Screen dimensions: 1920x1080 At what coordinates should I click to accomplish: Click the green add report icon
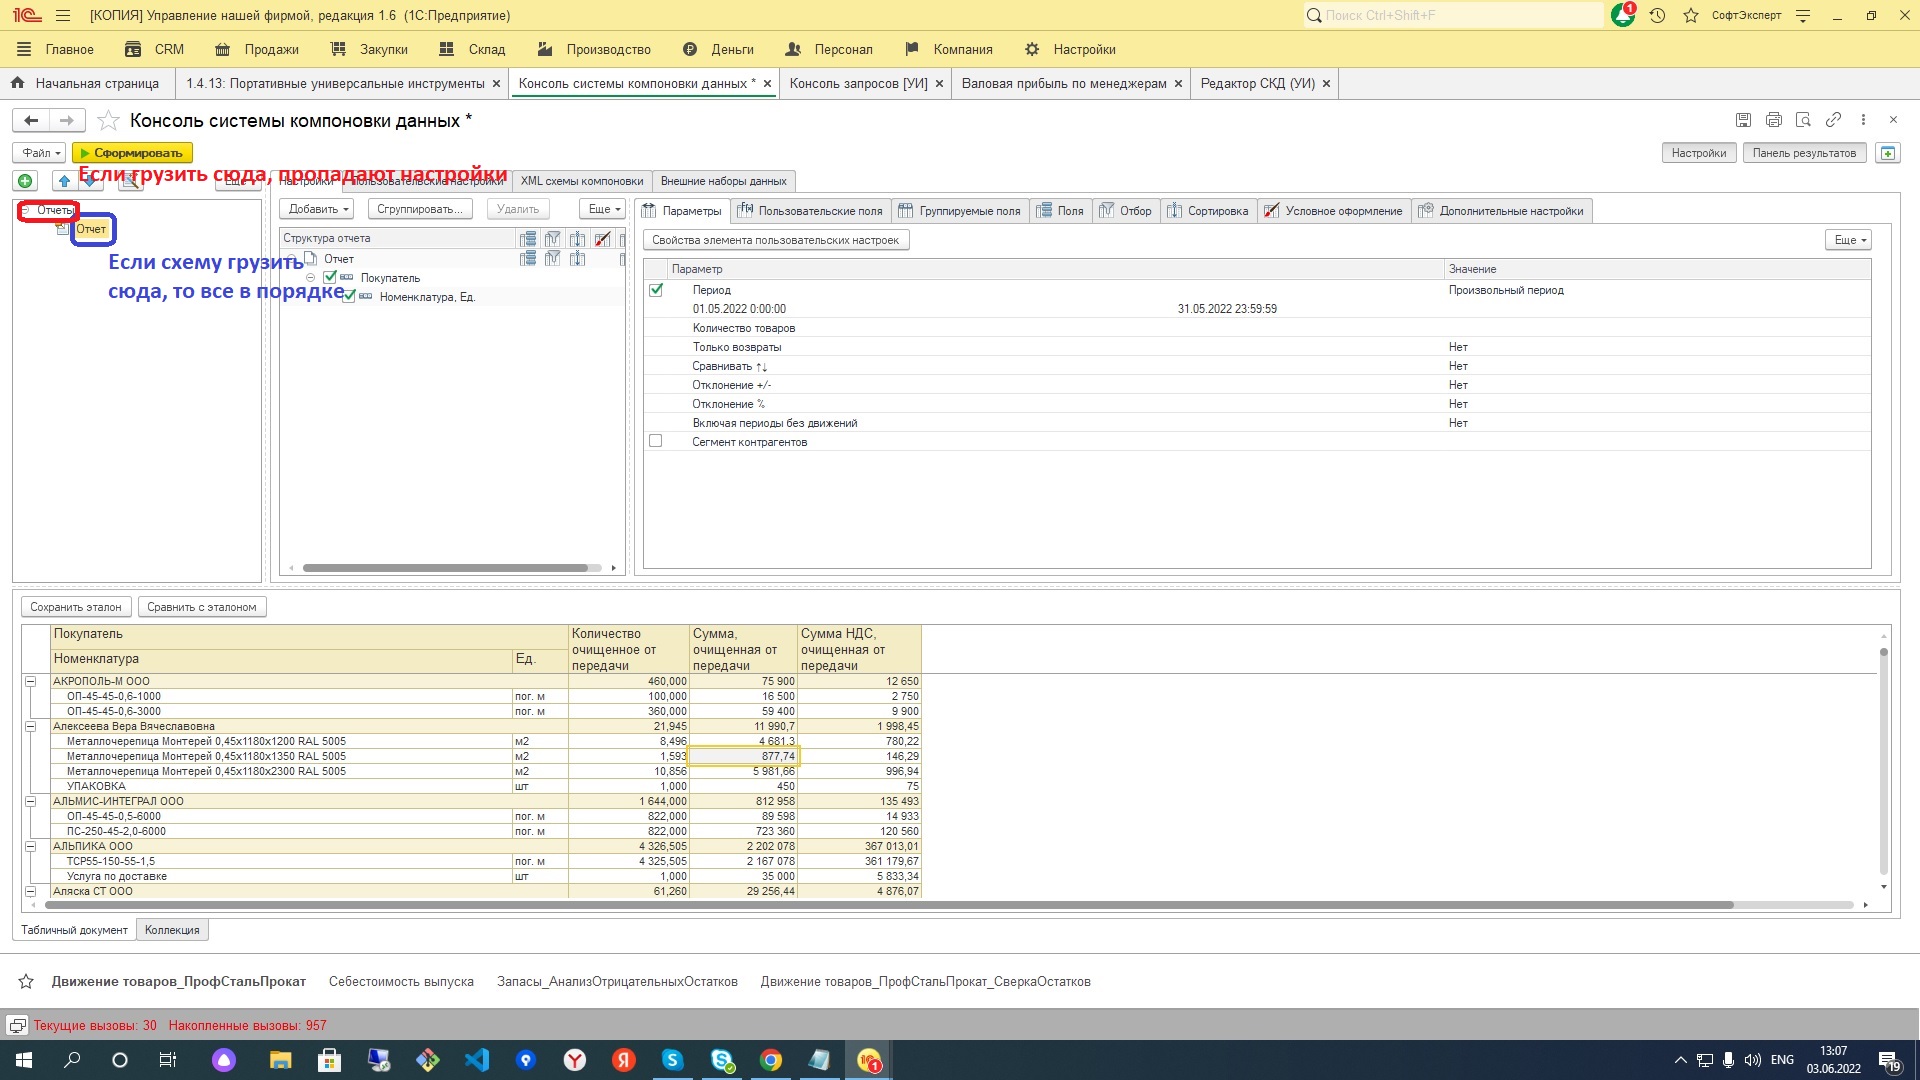click(25, 181)
